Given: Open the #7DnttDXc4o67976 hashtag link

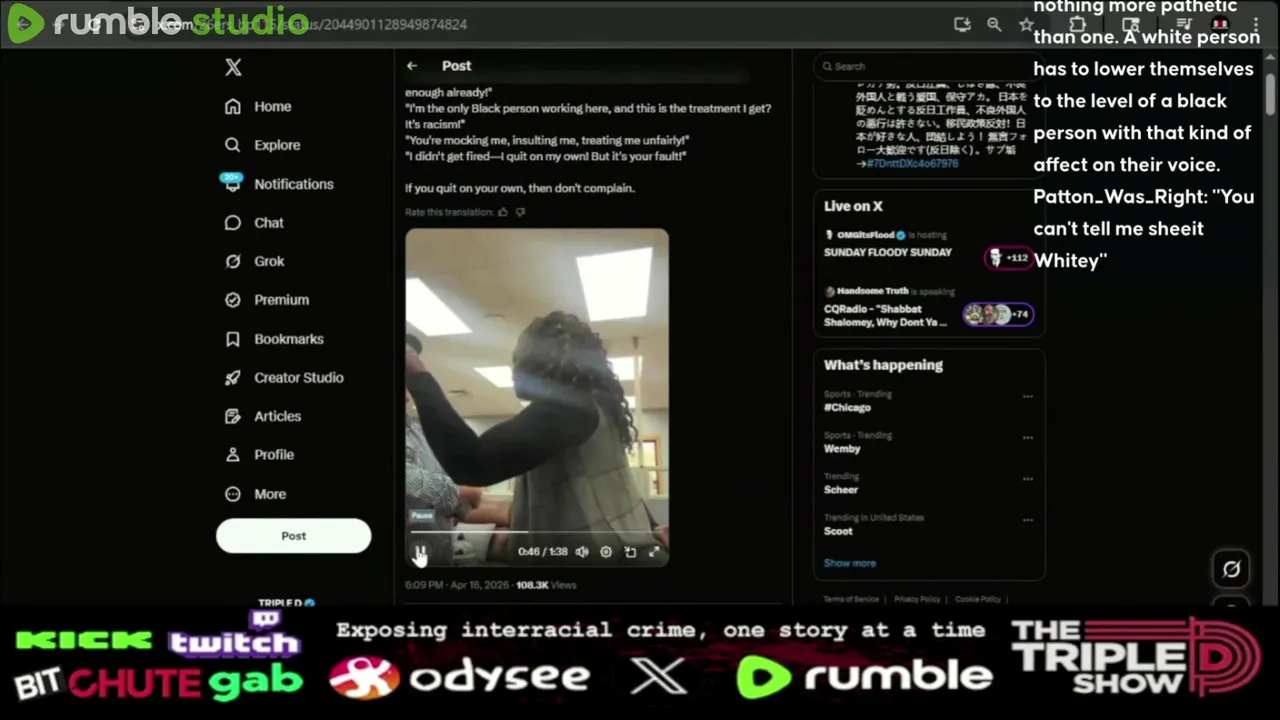Looking at the screenshot, I should pyautogui.click(x=912, y=163).
